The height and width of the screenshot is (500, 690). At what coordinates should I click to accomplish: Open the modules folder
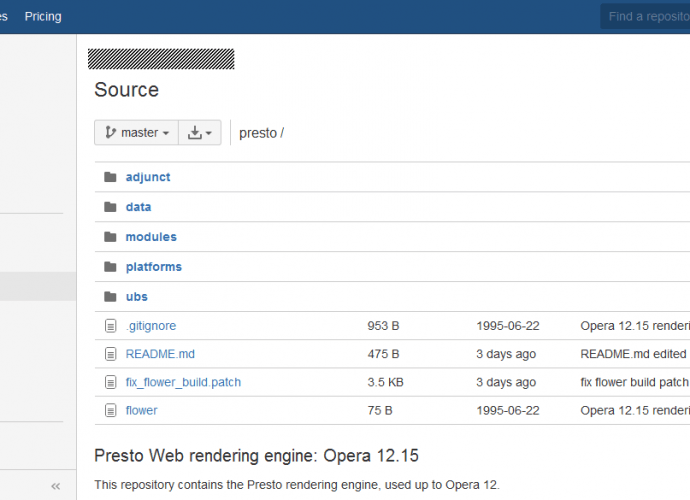151,237
